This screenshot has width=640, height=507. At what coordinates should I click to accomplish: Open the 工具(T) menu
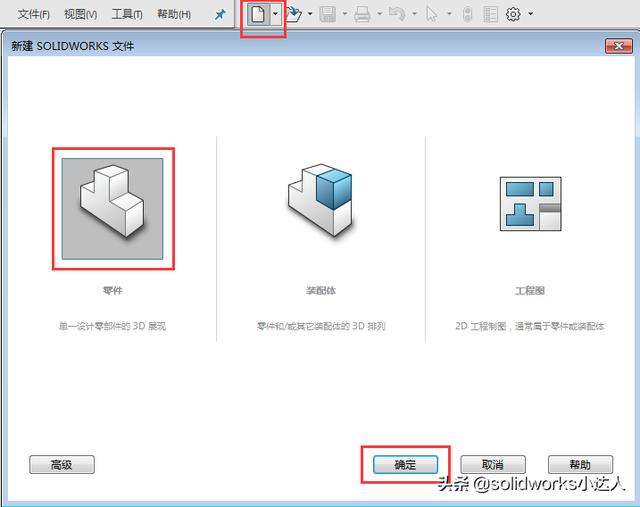(x=127, y=15)
